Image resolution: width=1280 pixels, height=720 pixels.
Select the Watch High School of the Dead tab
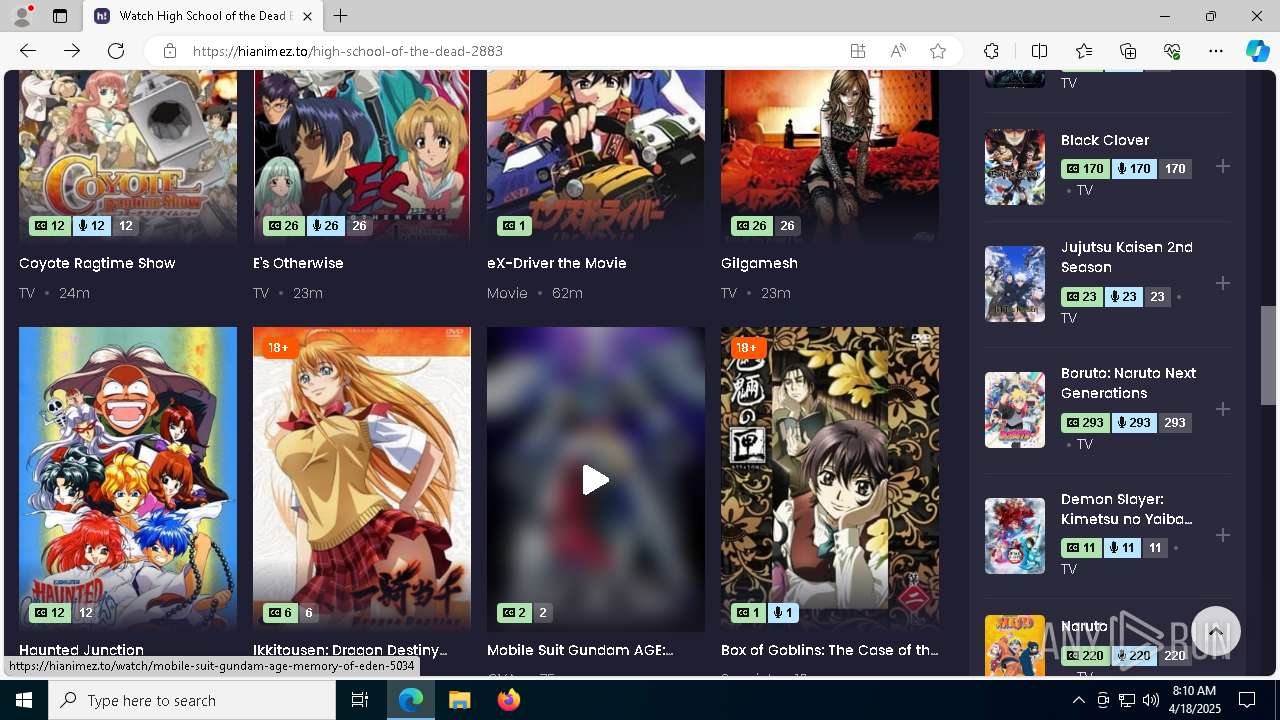coord(203,16)
